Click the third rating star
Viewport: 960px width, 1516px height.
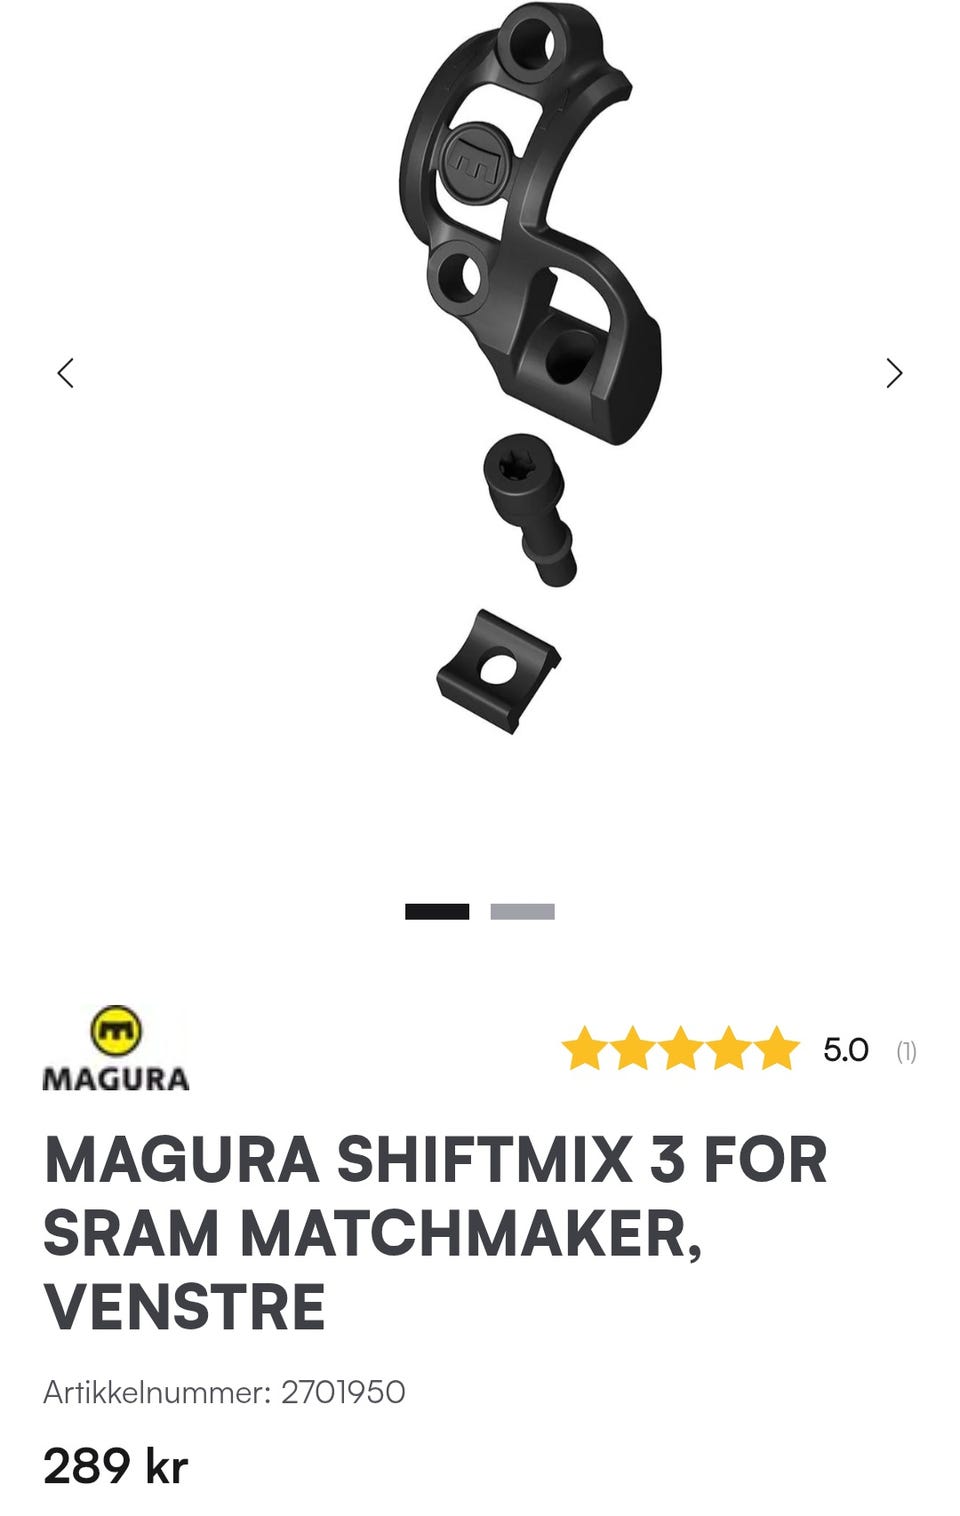coord(680,1049)
